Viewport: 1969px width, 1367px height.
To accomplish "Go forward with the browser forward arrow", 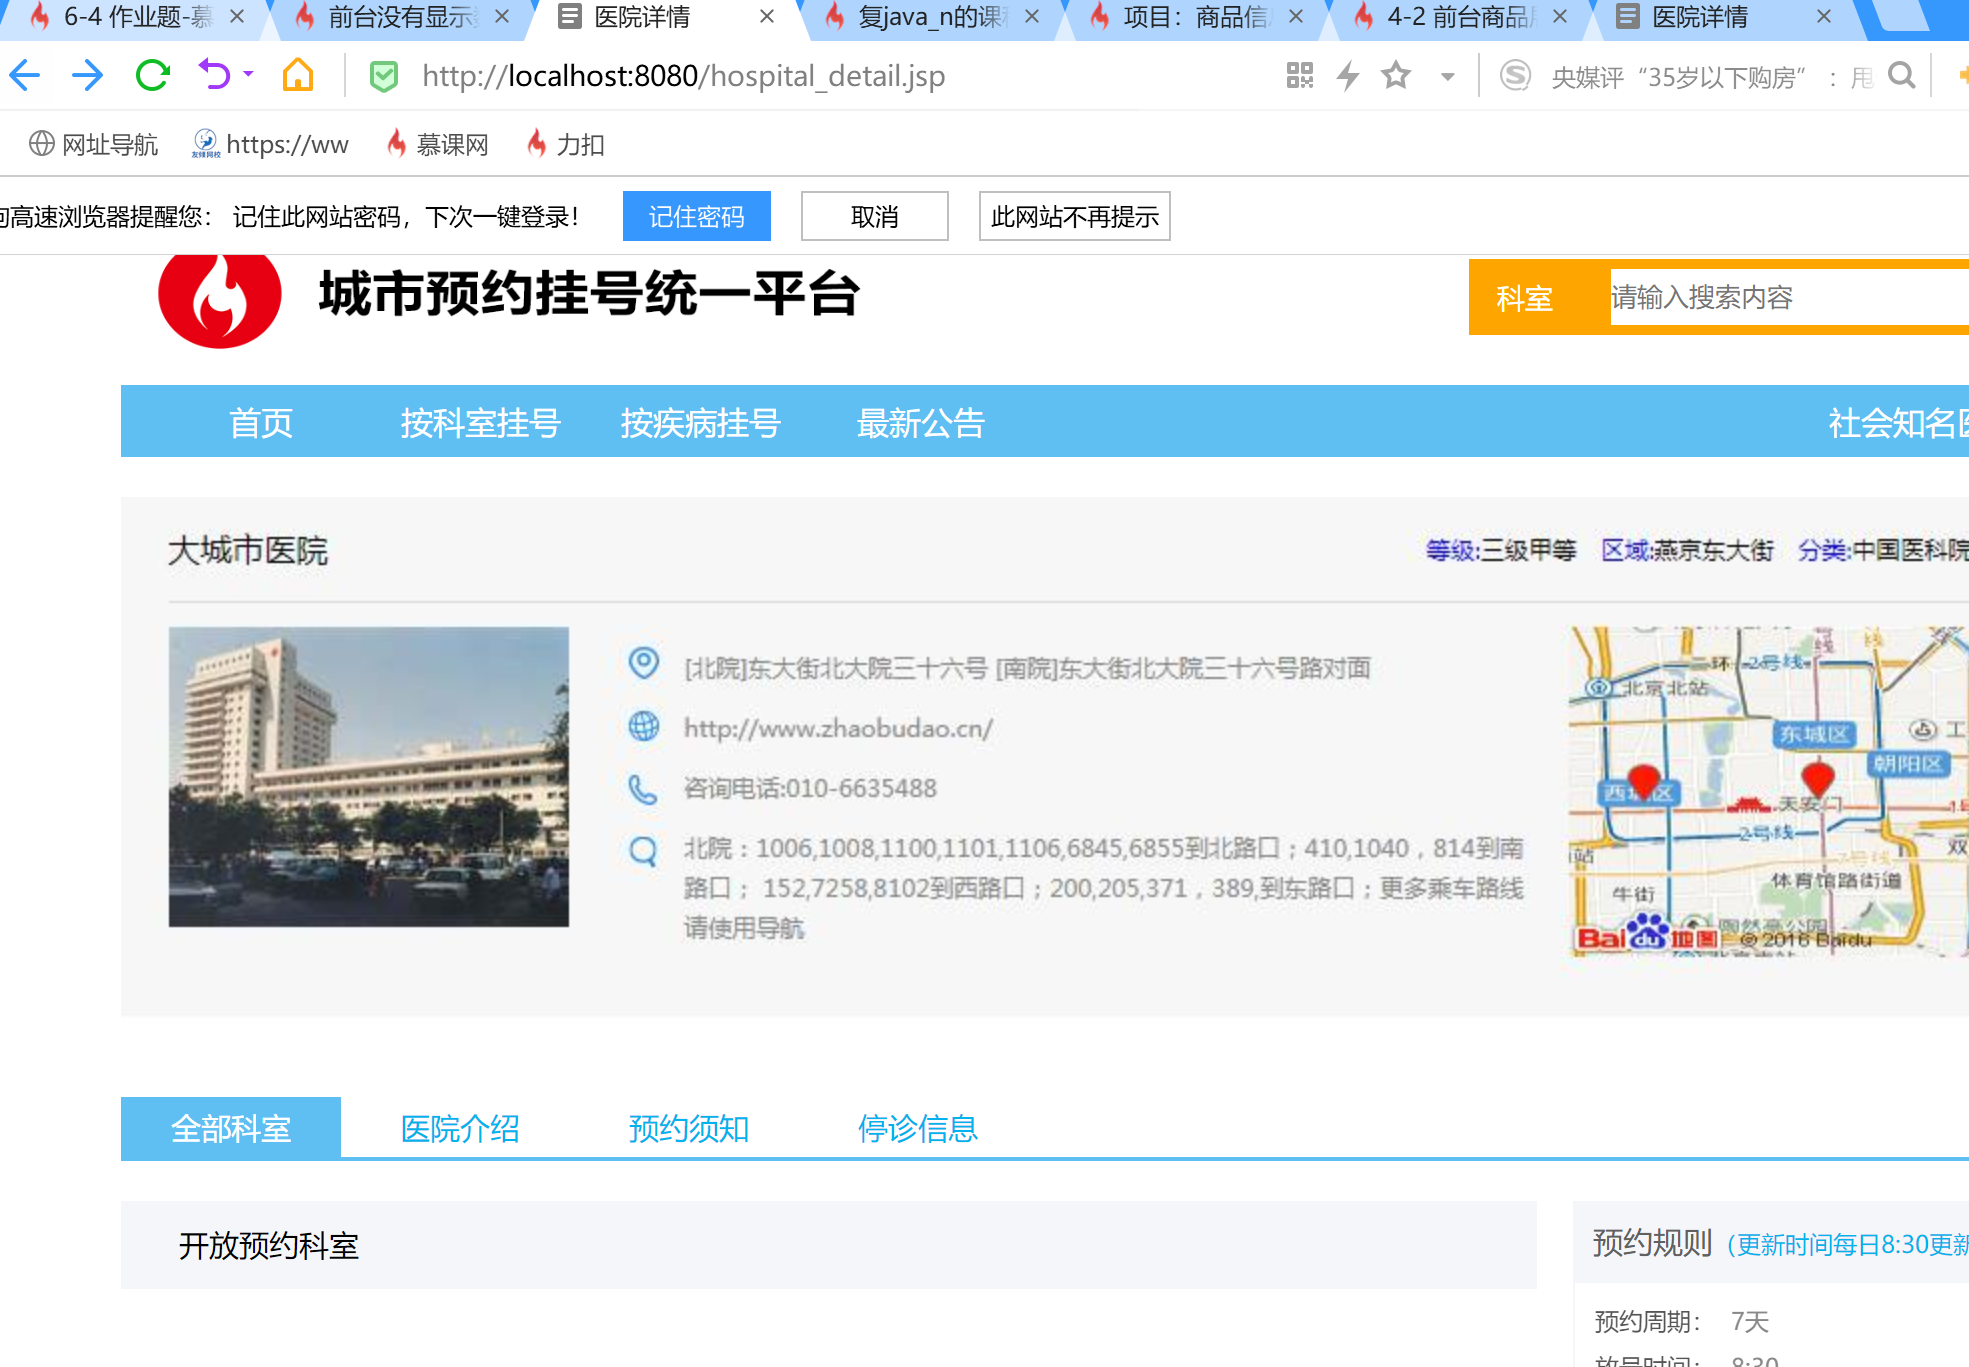I will (88, 75).
